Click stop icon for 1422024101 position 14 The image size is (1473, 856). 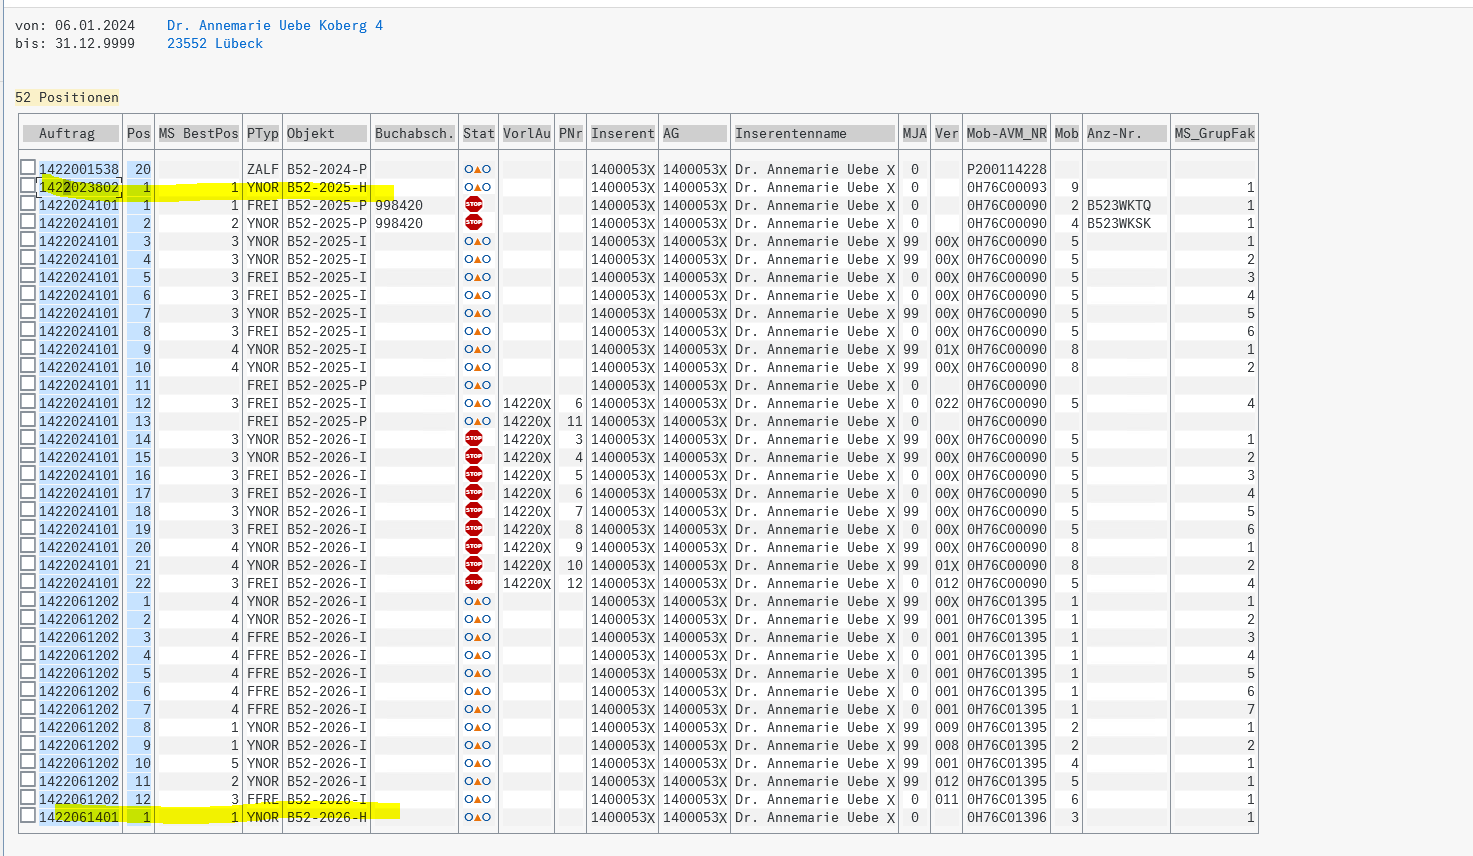[474, 438]
